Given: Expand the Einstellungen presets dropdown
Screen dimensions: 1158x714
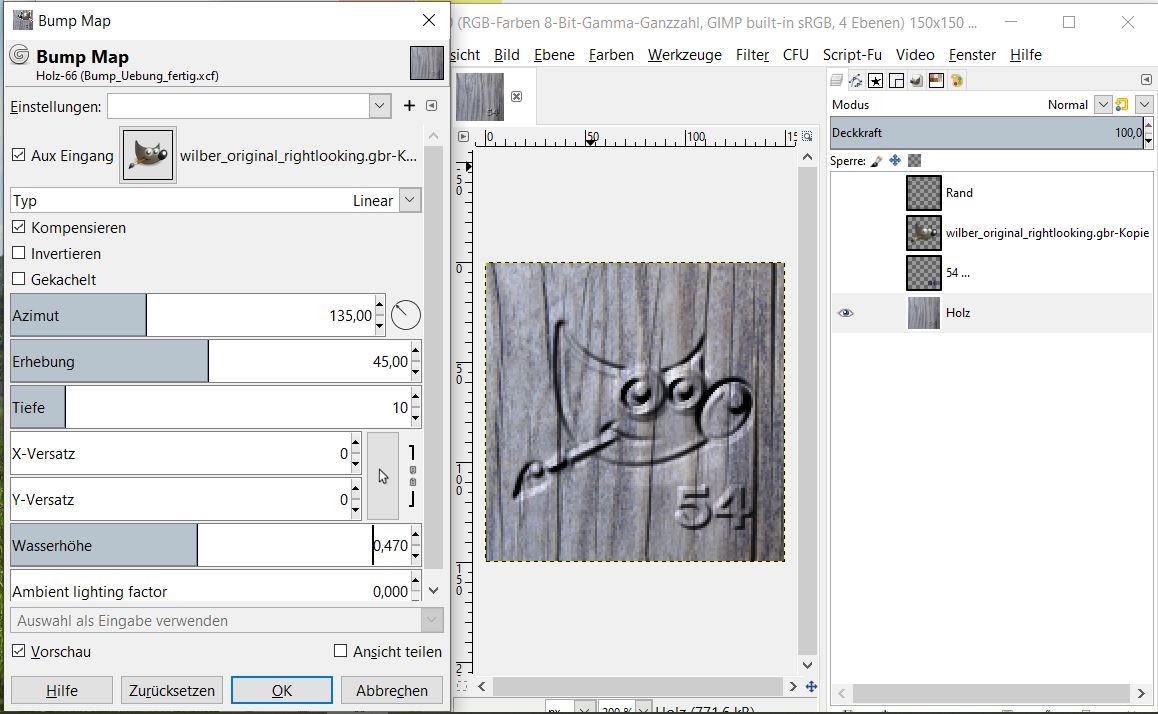Looking at the screenshot, I should [x=379, y=106].
